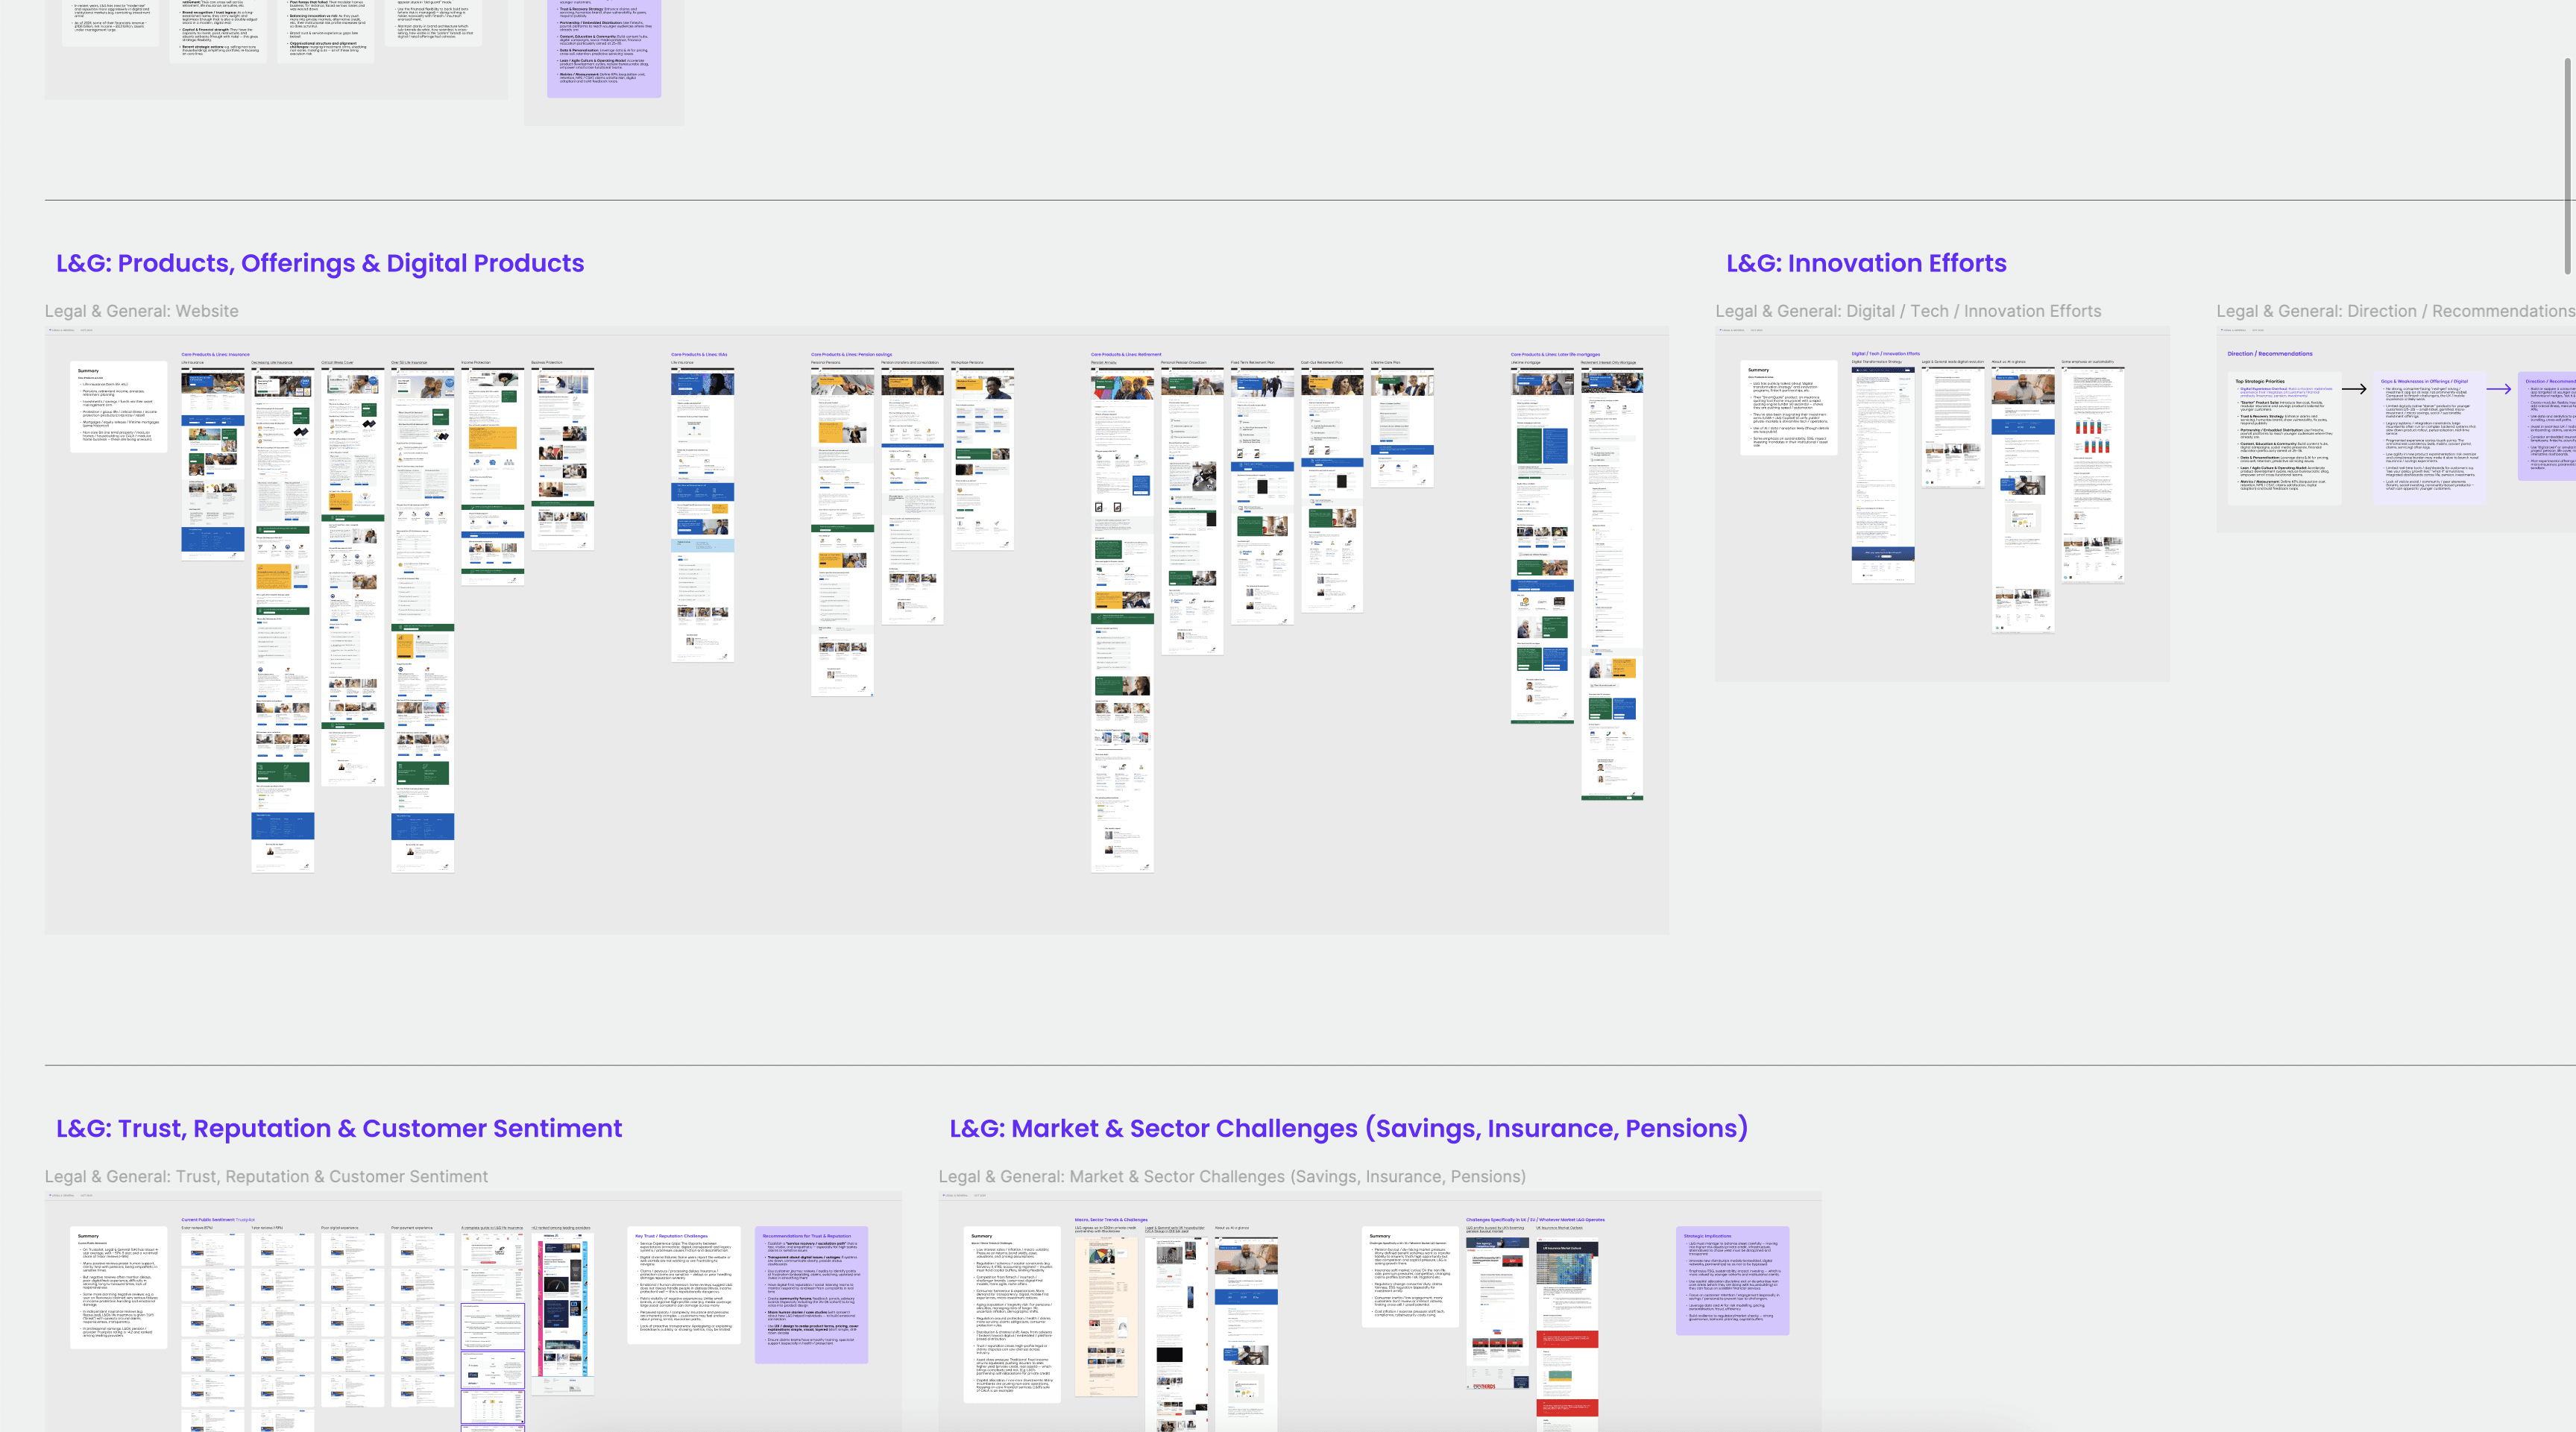Viewport: 2576px width, 1432px height.
Task: Select the Summary card in Website frame
Action: click(118, 406)
